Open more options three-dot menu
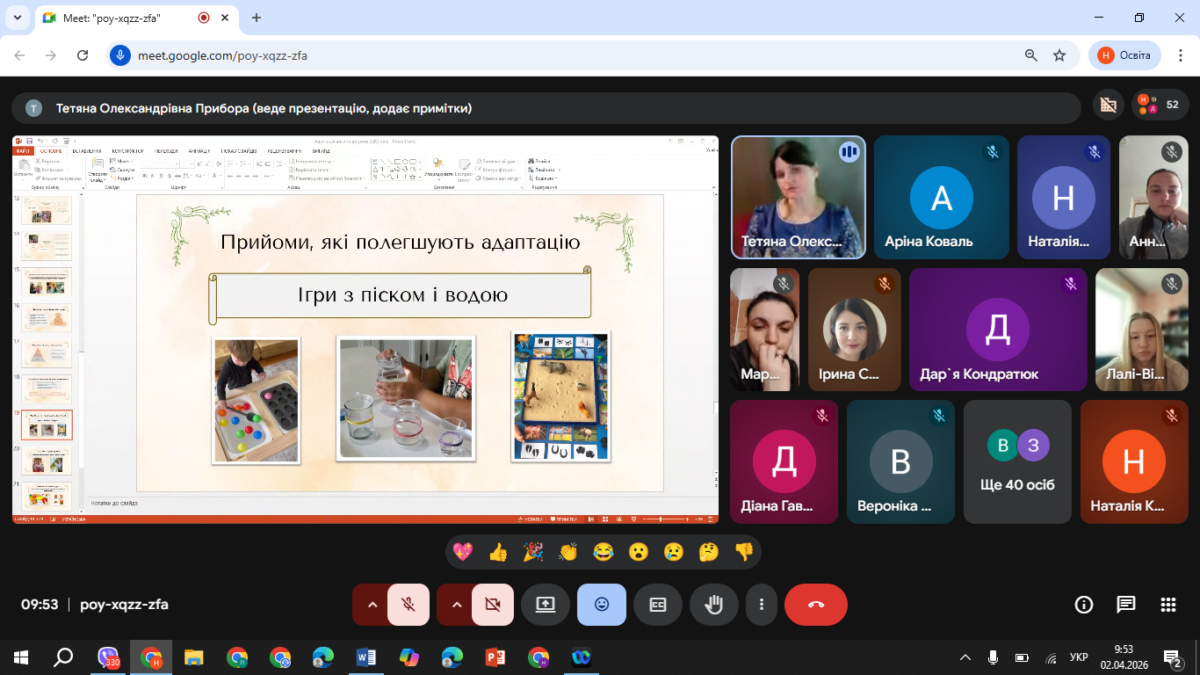The image size is (1200, 675). (x=761, y=604)
